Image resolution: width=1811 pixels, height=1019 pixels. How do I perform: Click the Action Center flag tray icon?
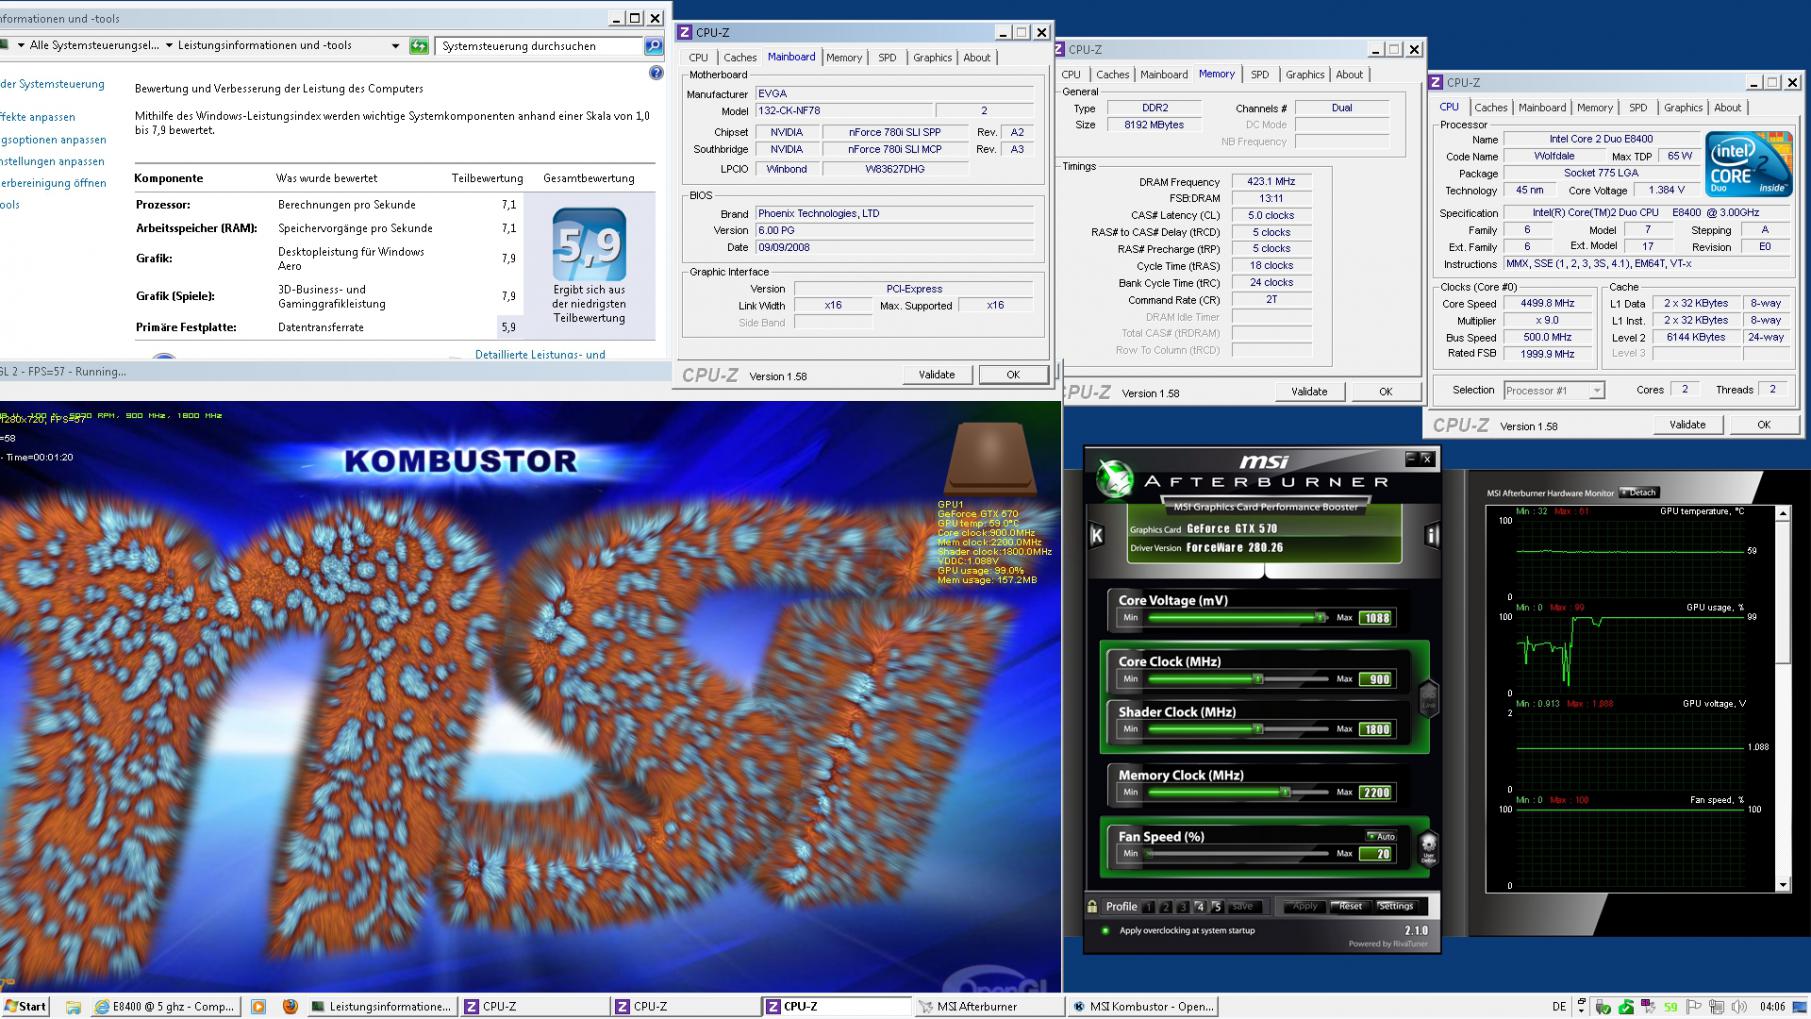(1694, 1007)
